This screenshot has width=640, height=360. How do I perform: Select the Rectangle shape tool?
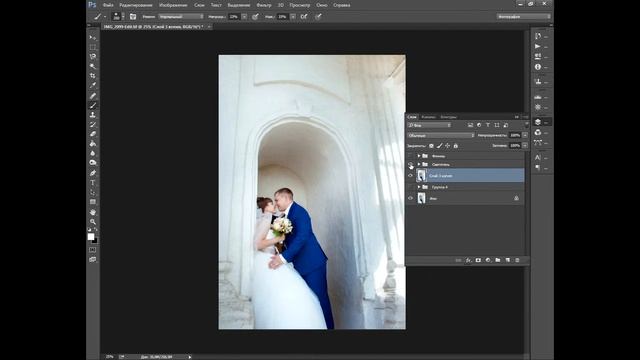pos(93,202)
